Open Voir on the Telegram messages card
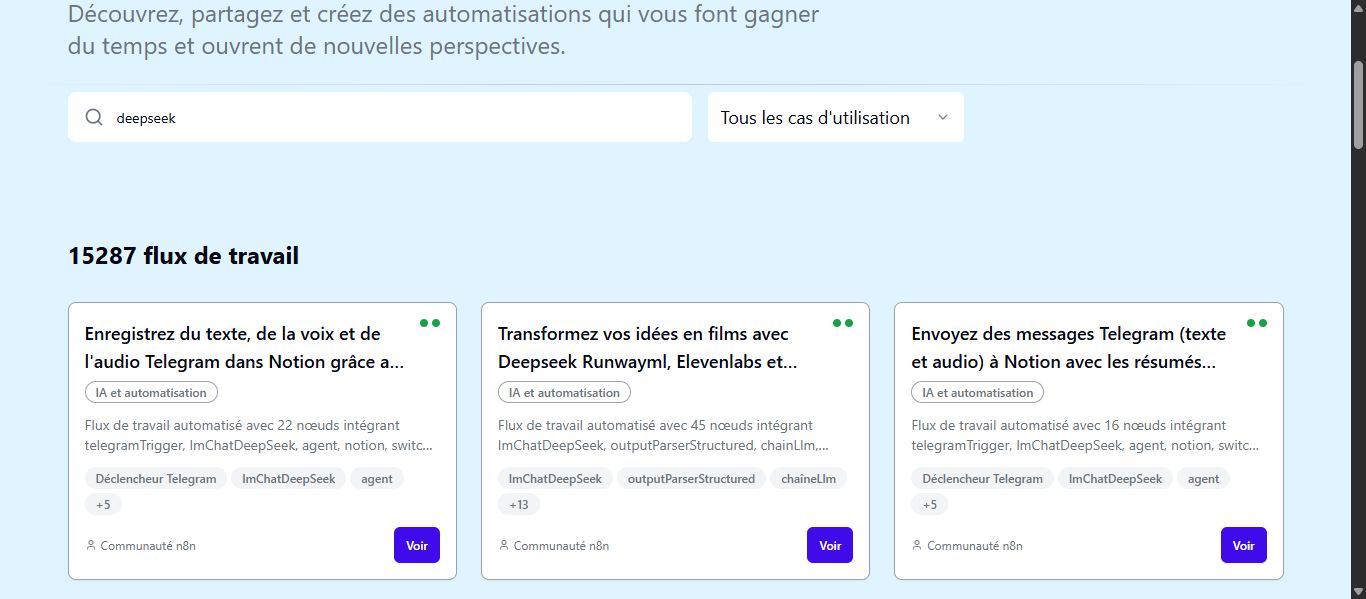The image size is (1366, 599). pyautogui.click(x=1244, y=545)
